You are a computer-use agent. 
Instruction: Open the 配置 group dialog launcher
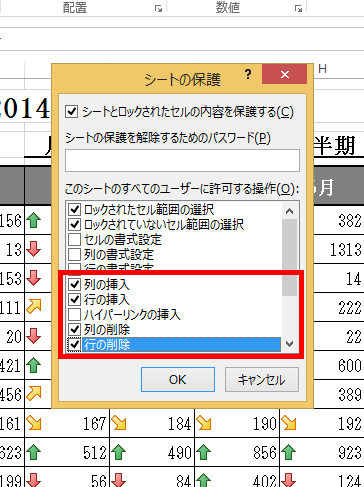(x=159, y=9)
